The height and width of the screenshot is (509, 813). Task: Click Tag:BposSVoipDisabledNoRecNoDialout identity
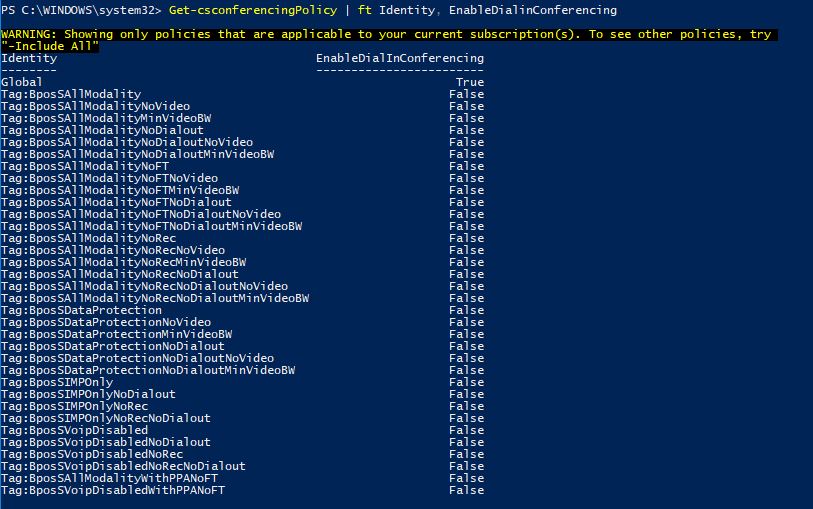[x=123, y=466]
